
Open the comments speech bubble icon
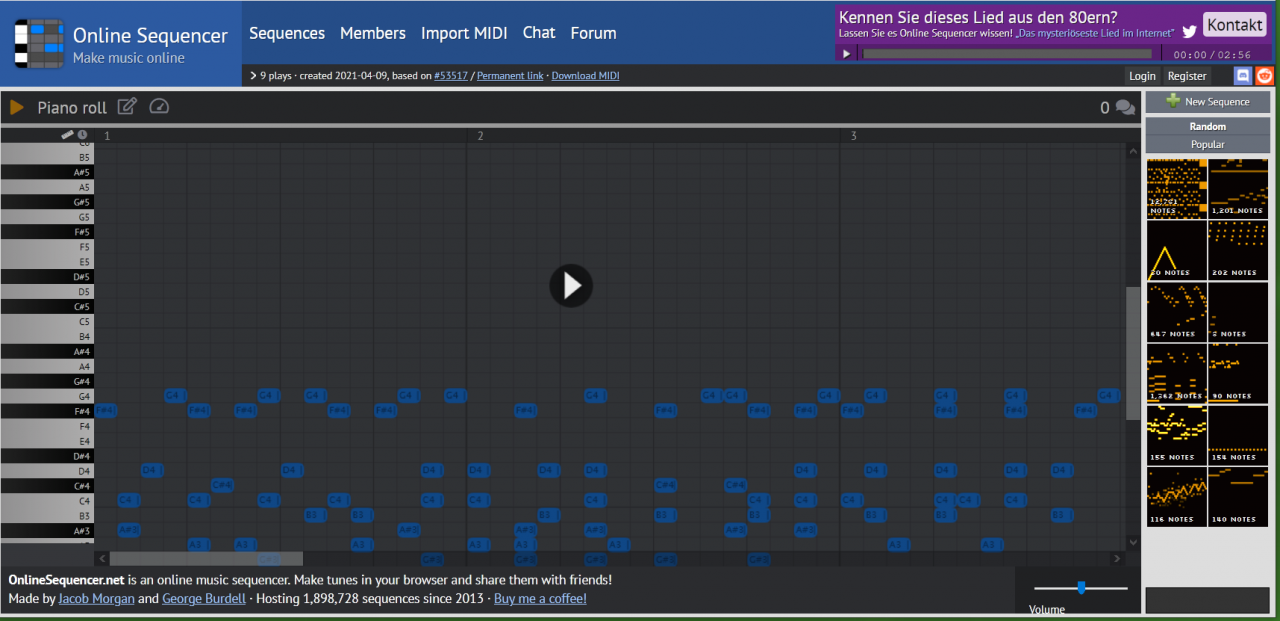pos(1125,108)
